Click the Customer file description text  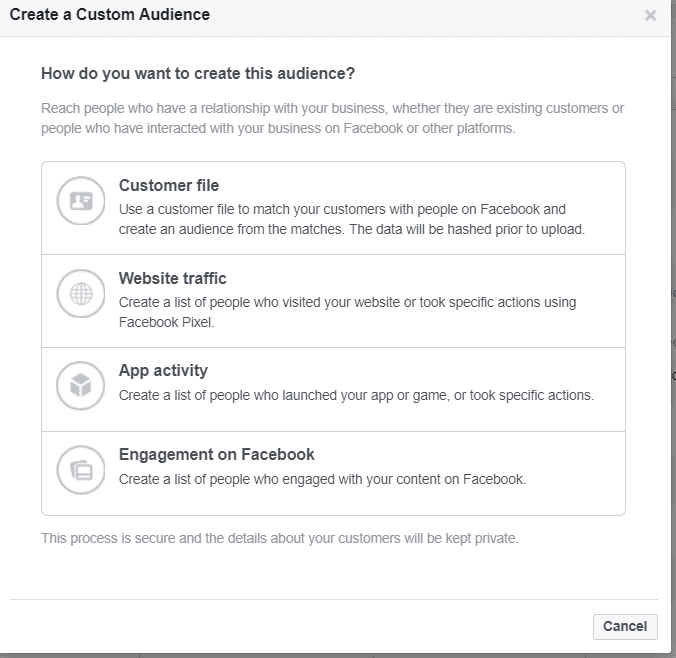tap(350, 219)
